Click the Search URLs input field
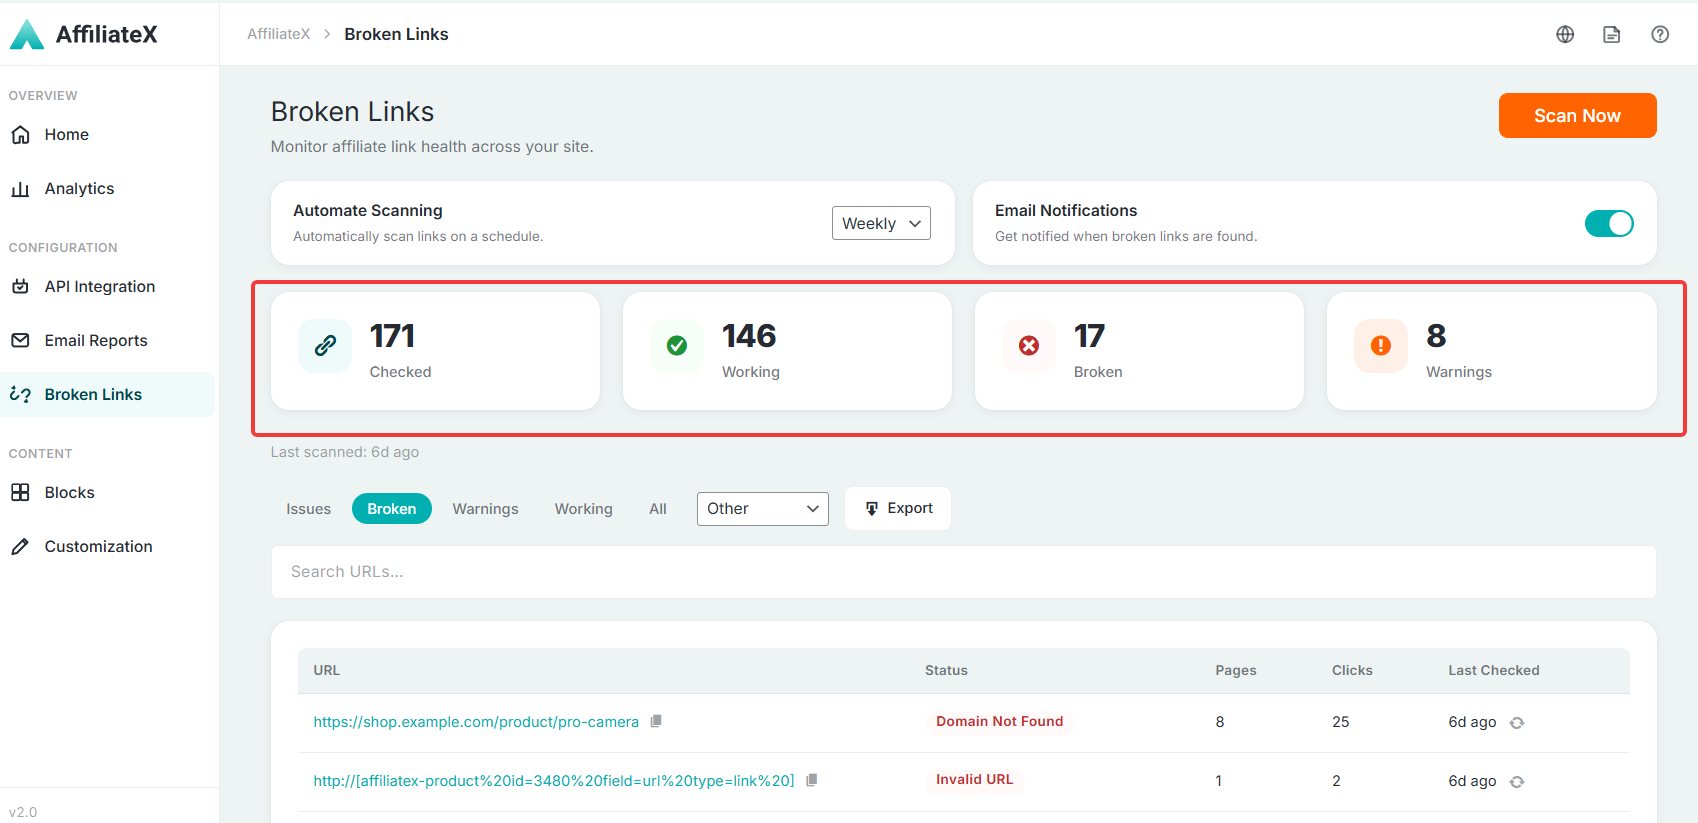Viewport: 1698px width, 823px height. (964, 572)
